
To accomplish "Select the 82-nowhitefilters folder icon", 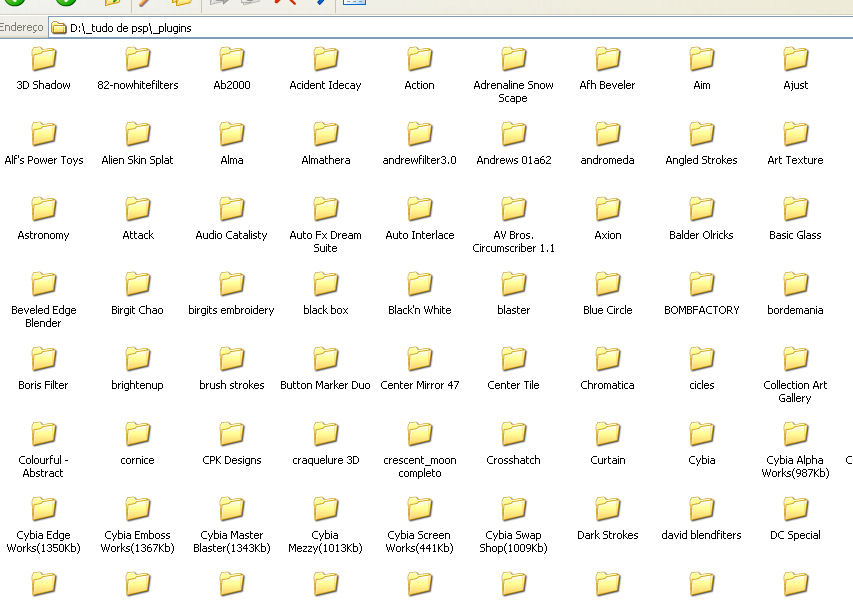I will (x=138, y=59).
